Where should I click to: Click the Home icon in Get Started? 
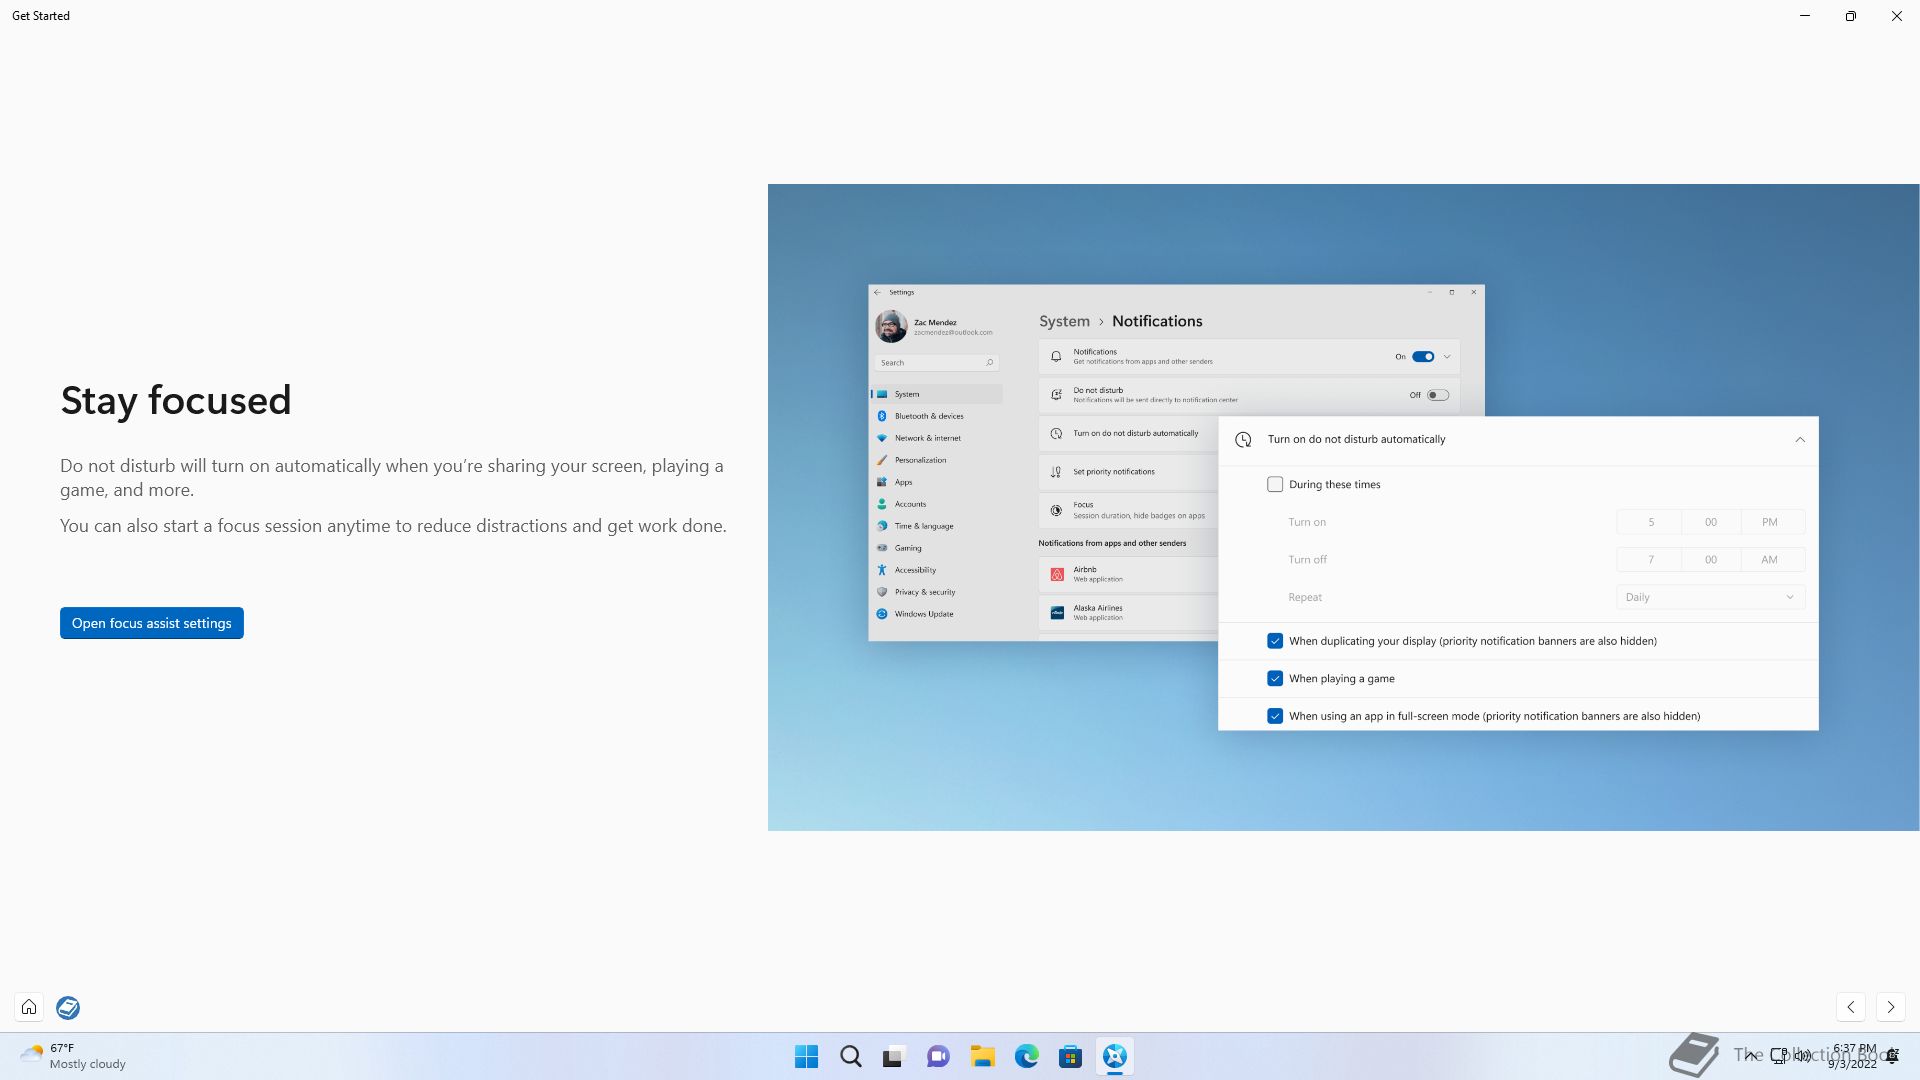pos(29,1007)
